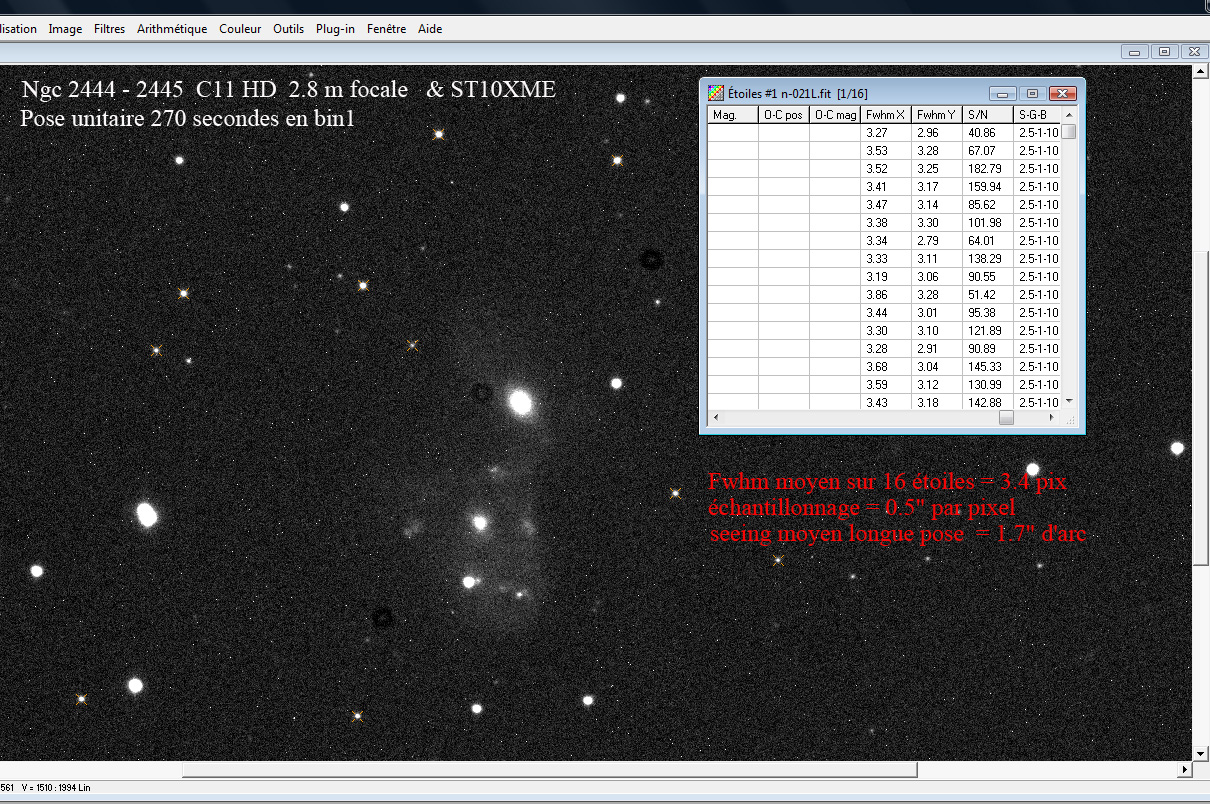Open the Plug-in menu

[x=335, y=29]
